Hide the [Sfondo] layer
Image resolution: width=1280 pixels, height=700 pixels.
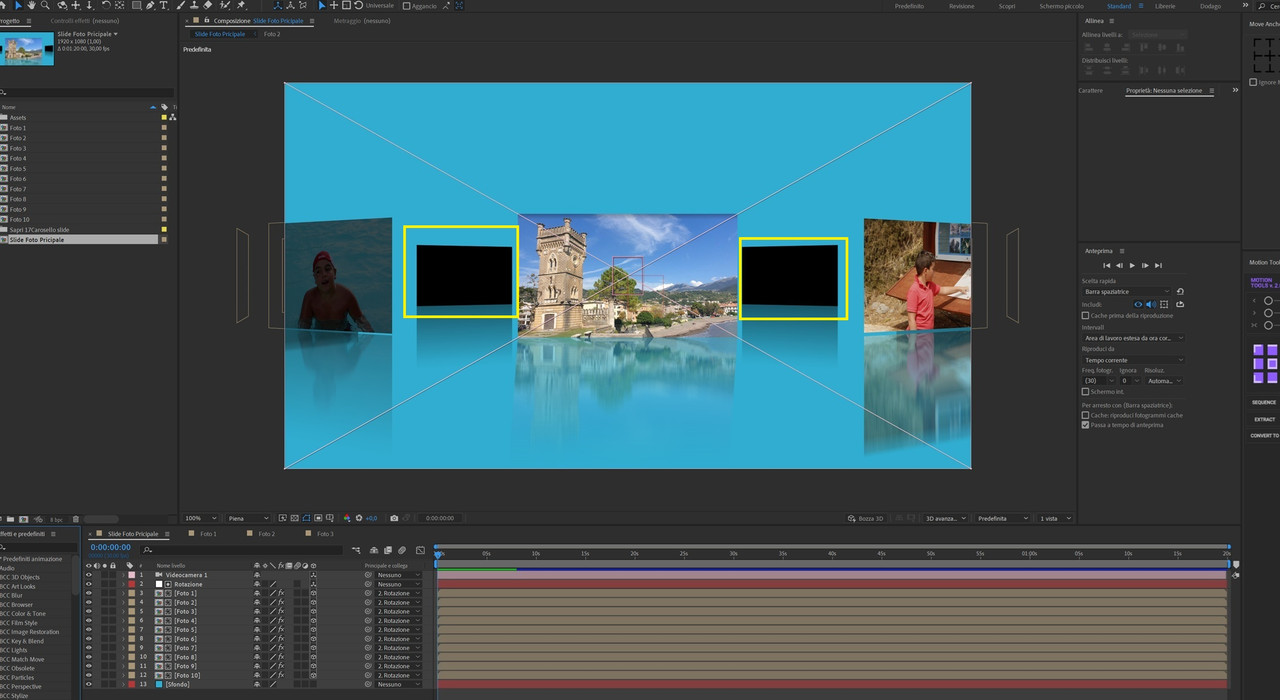89,684
